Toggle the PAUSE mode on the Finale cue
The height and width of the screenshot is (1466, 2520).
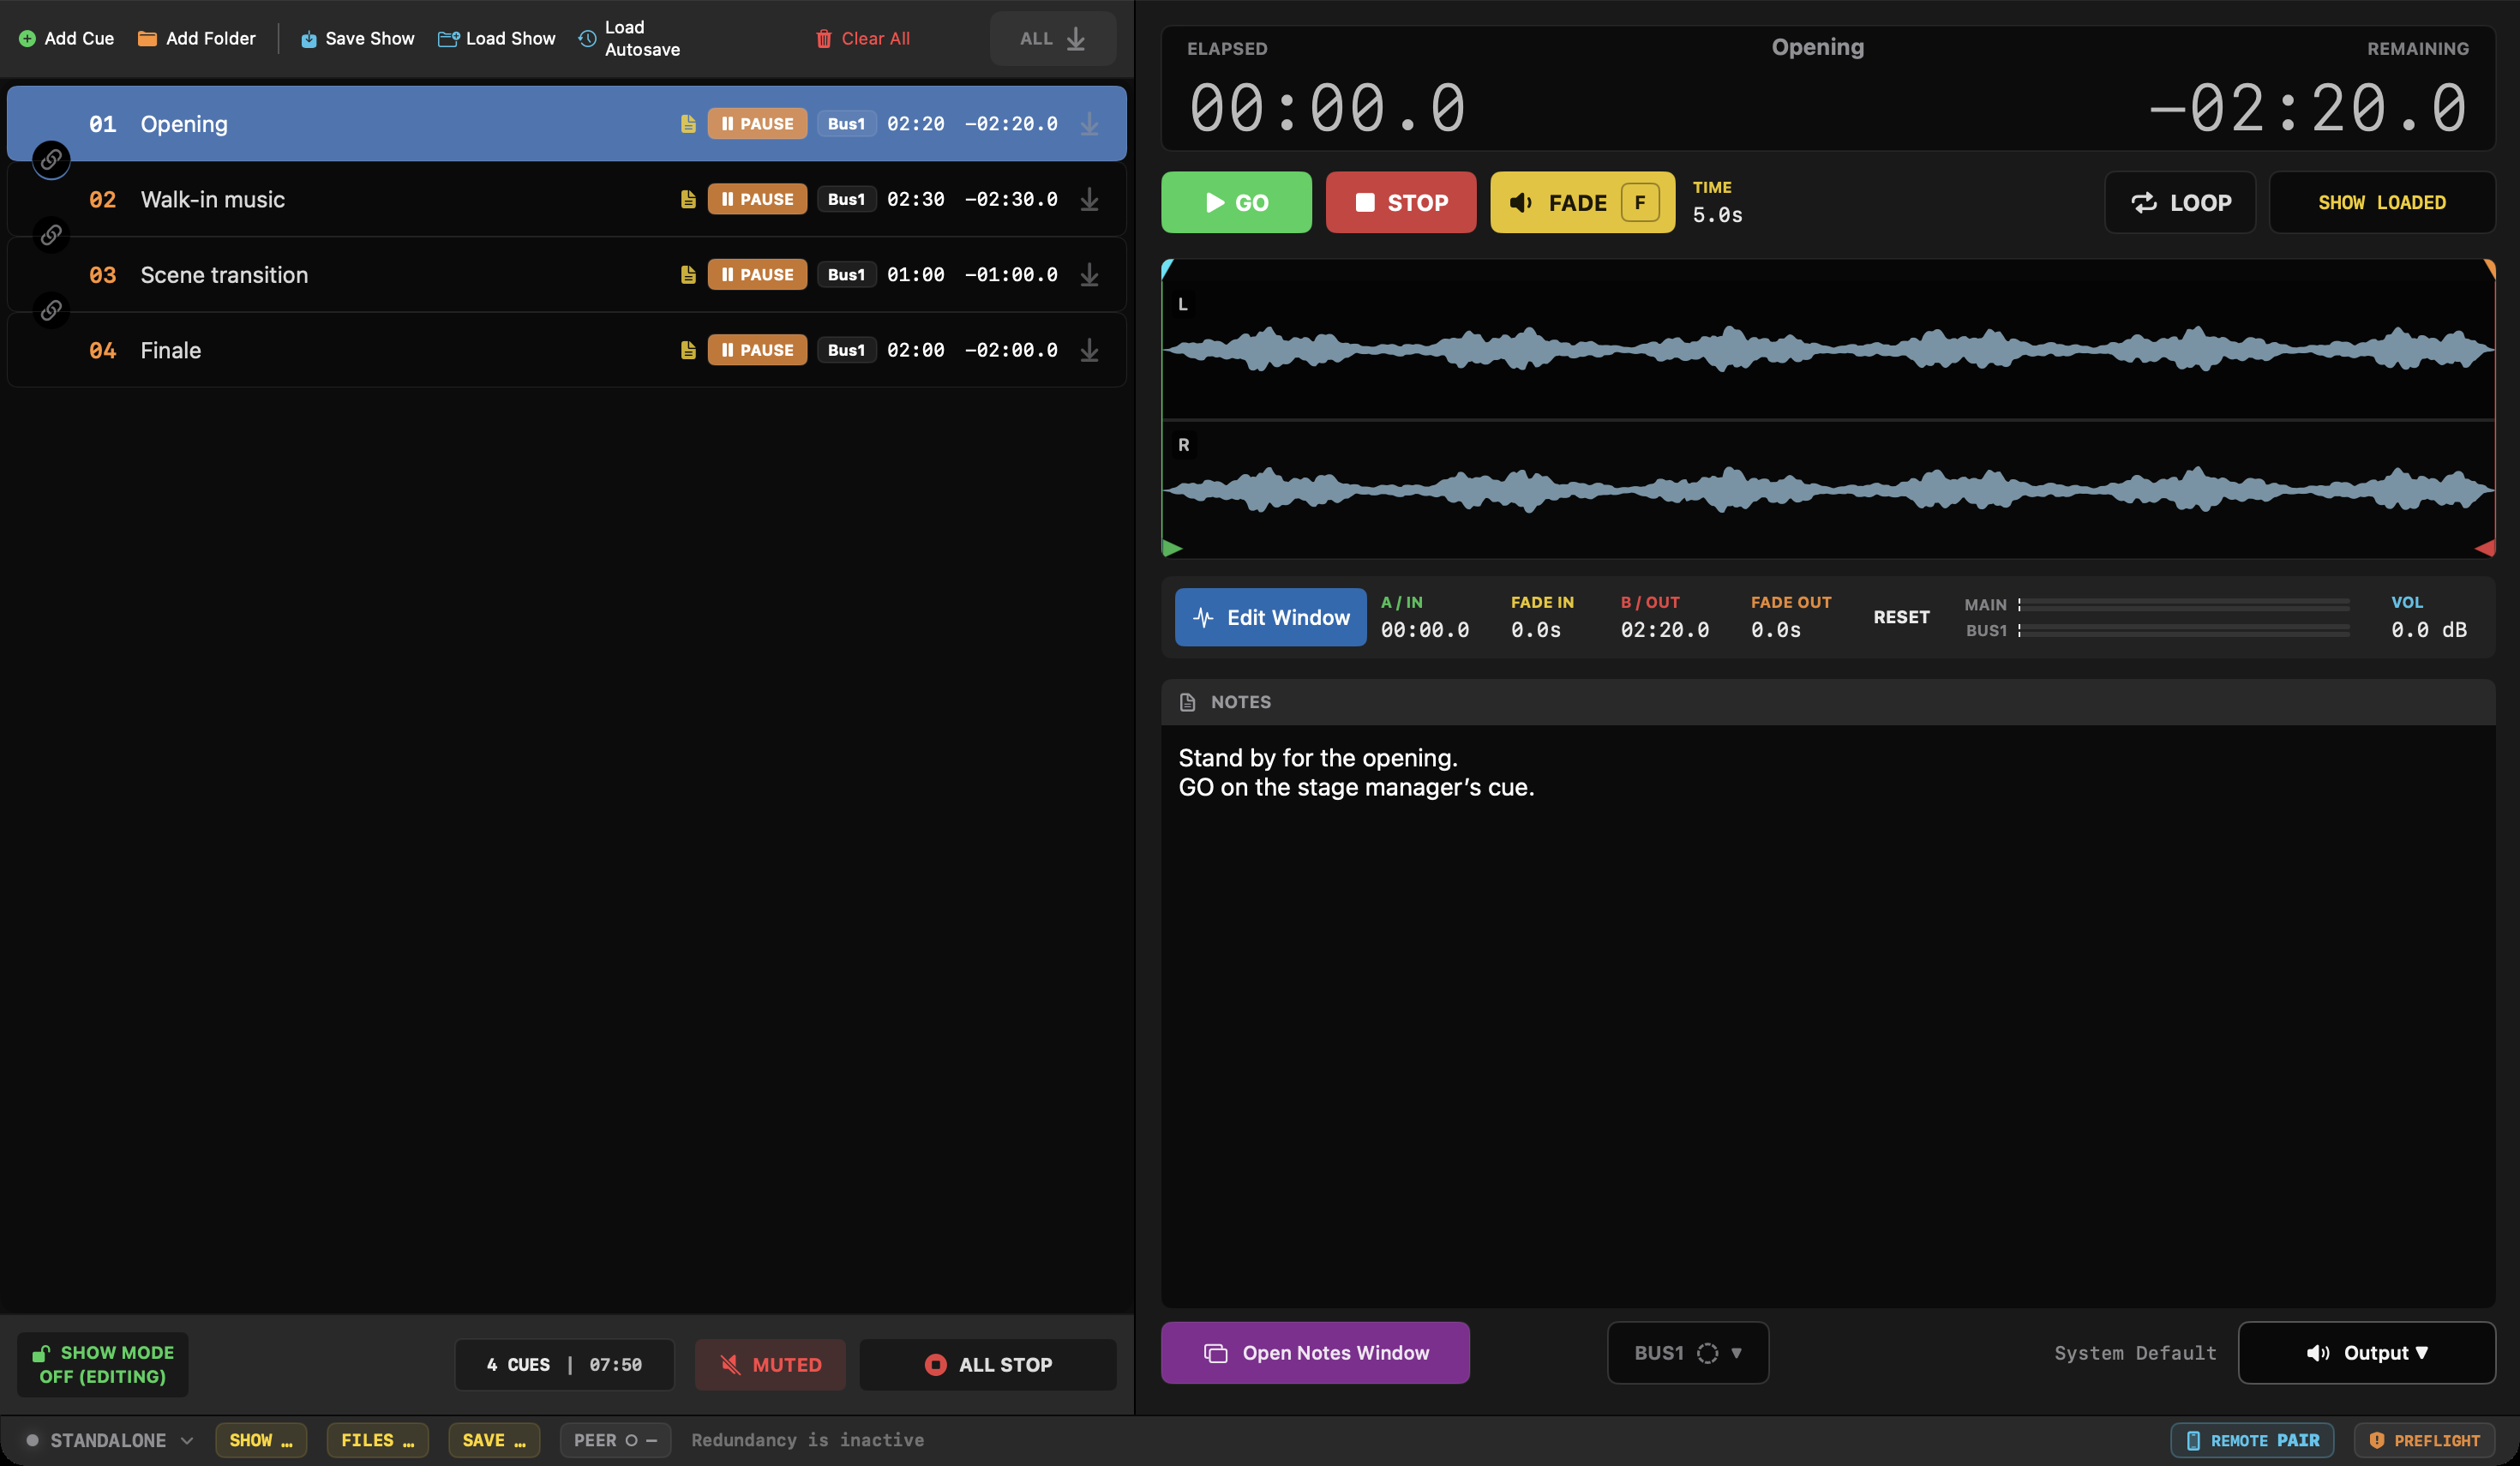tap(757, 350)
